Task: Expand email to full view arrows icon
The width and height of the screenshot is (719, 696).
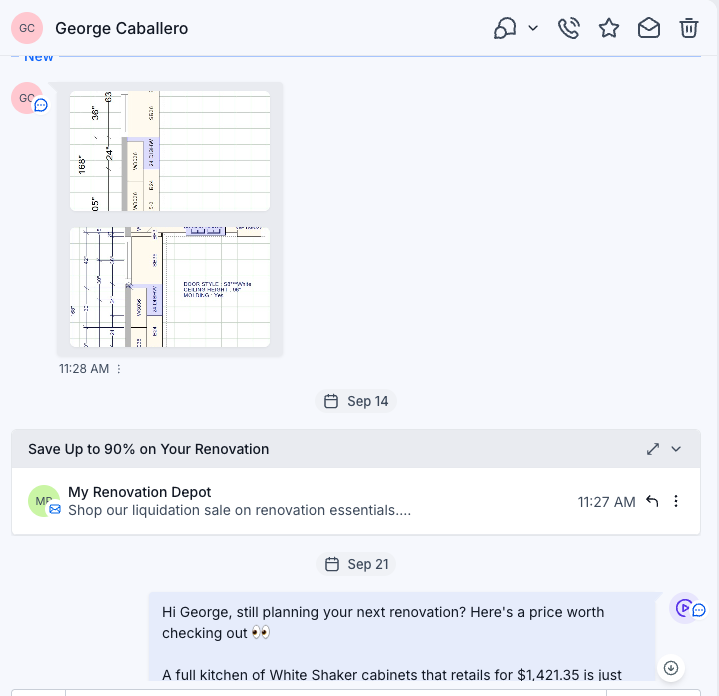Action: (653, 449)
